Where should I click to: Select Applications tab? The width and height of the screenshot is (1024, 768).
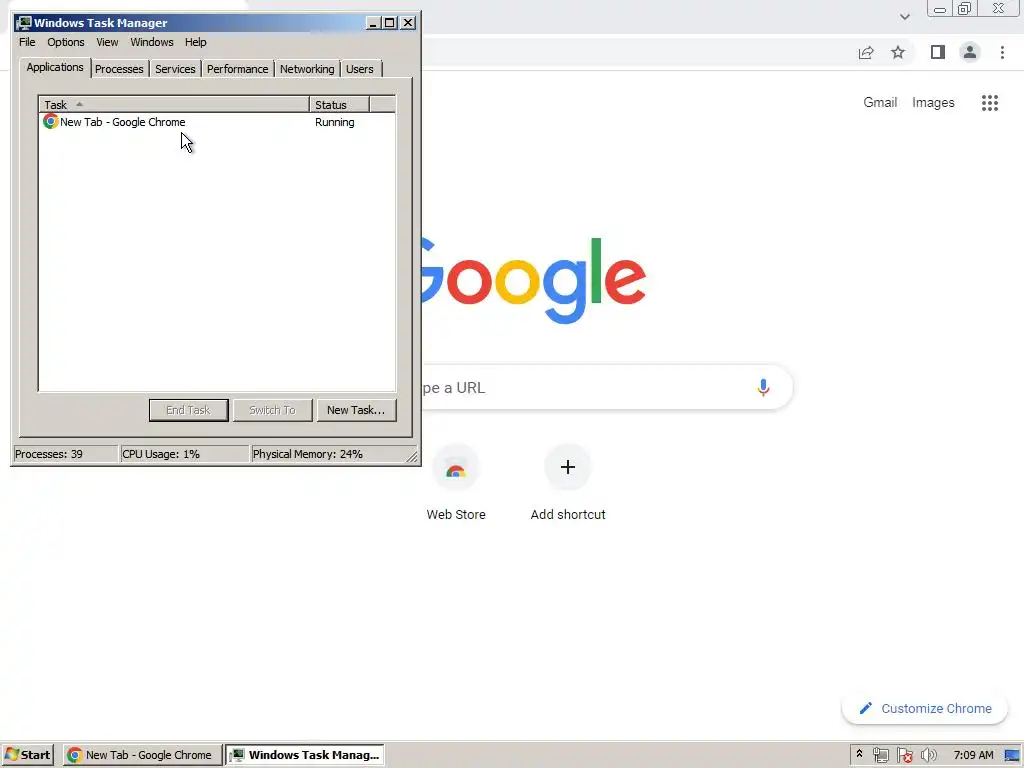coord(55,67)
